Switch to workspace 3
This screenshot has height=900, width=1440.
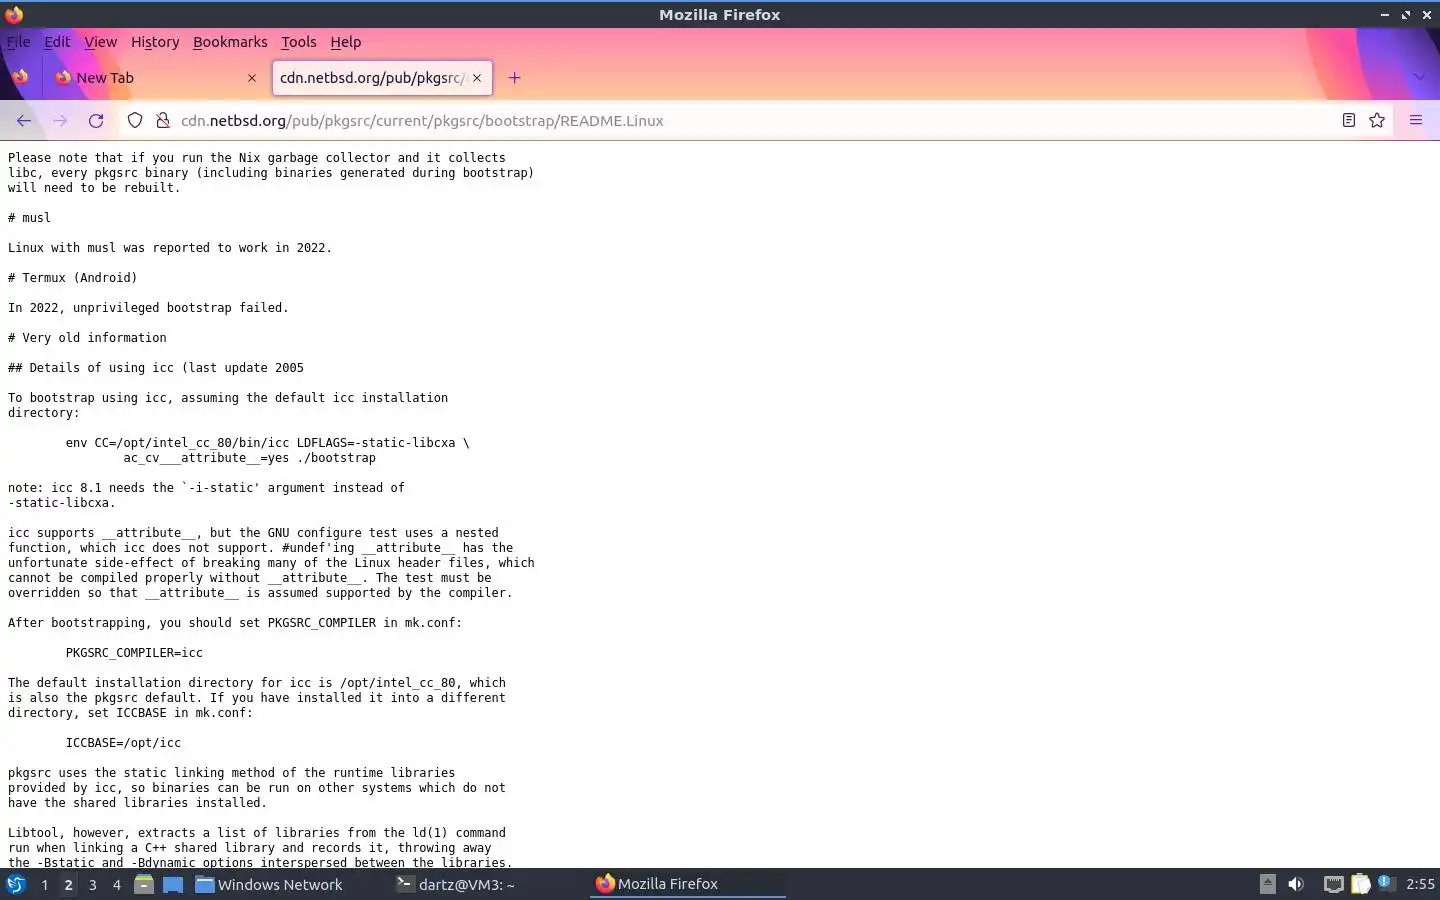(x=92, y=885)
